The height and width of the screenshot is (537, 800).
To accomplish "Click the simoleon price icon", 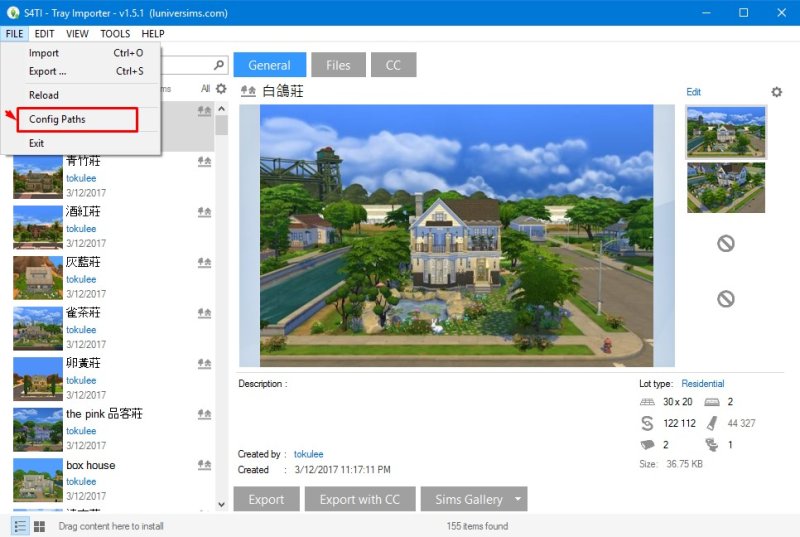I will (x=647, y=423).
